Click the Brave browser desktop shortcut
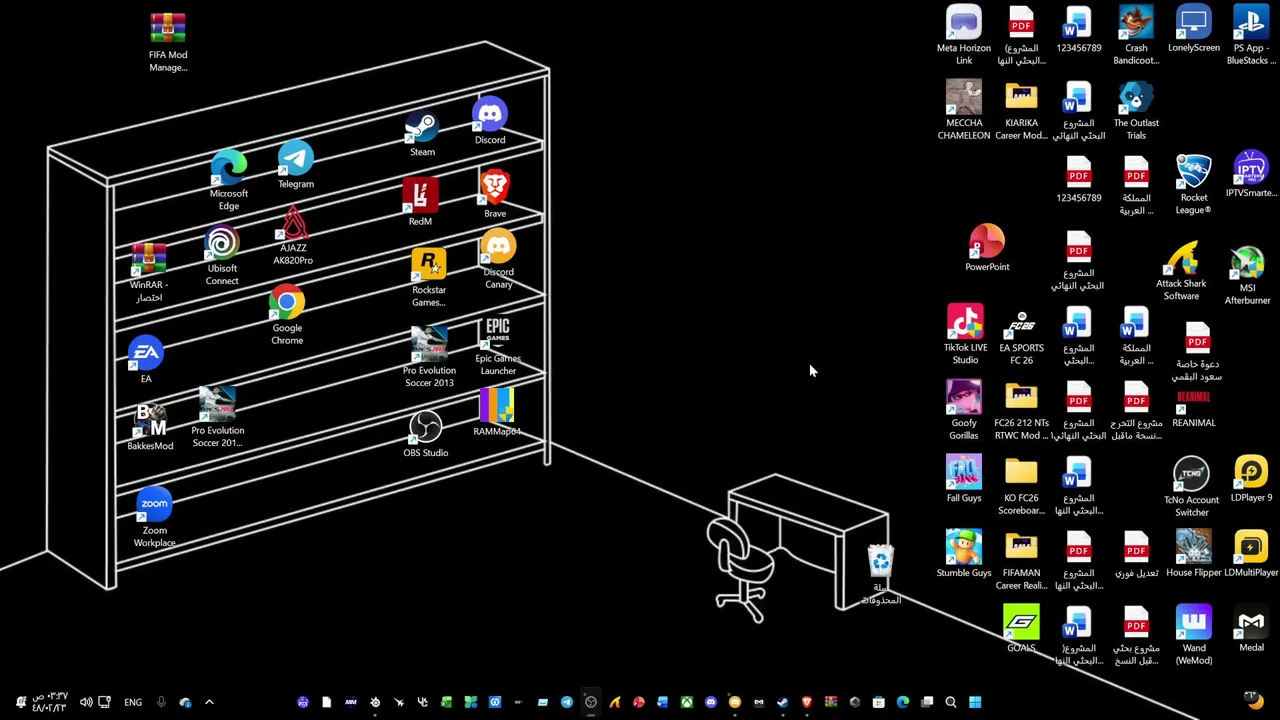This screenshot has height=720, width=1280. (x=495, y=194)
